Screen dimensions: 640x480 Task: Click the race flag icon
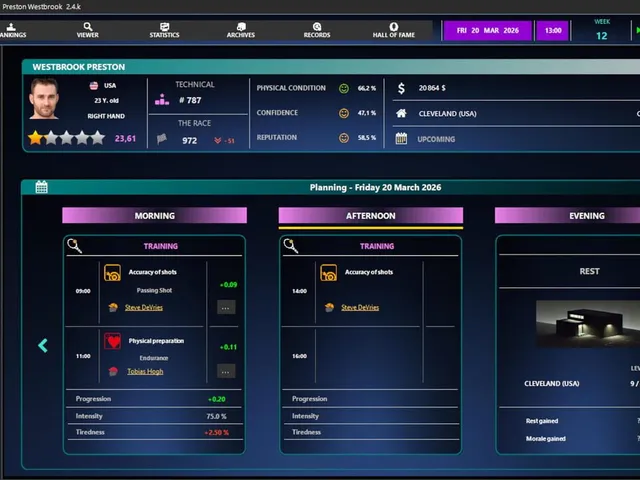tap(162, 139)
